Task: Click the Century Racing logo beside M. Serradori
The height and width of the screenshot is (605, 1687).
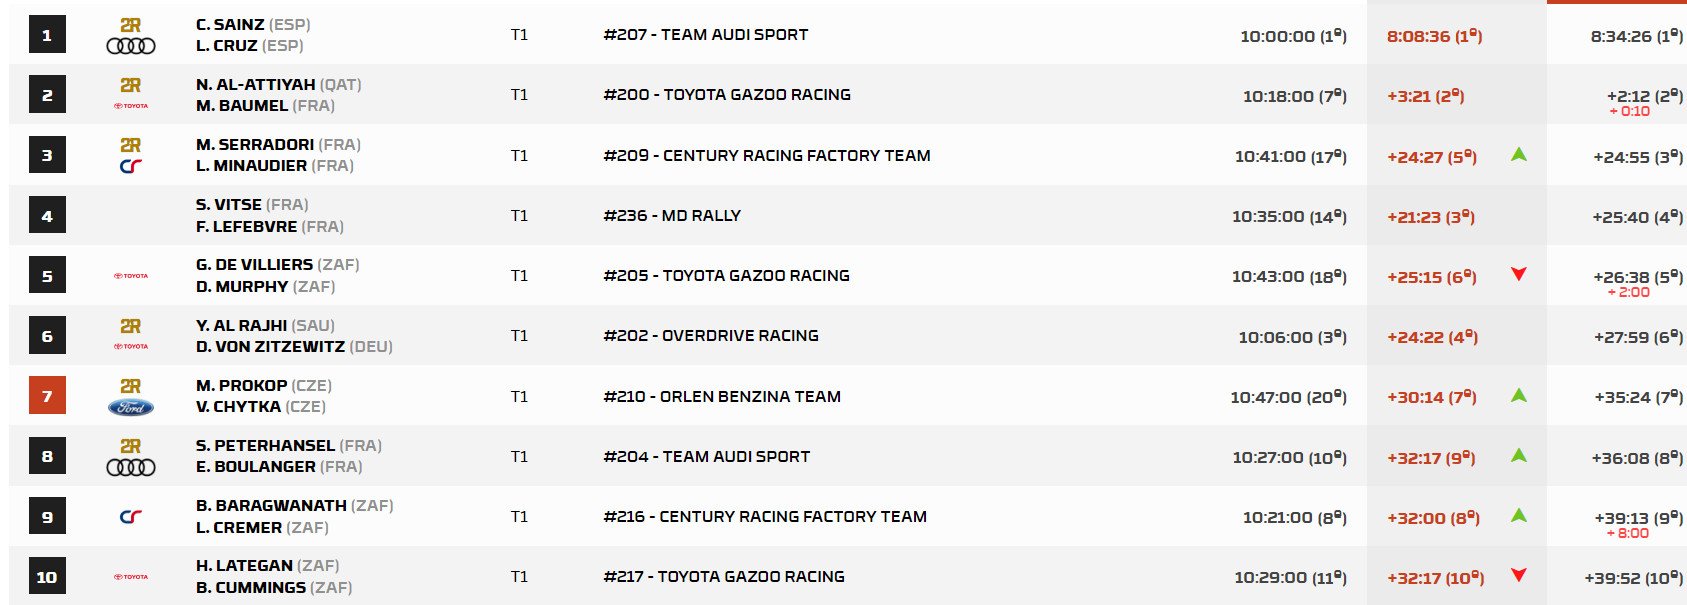Action: (x=131, y=166)
